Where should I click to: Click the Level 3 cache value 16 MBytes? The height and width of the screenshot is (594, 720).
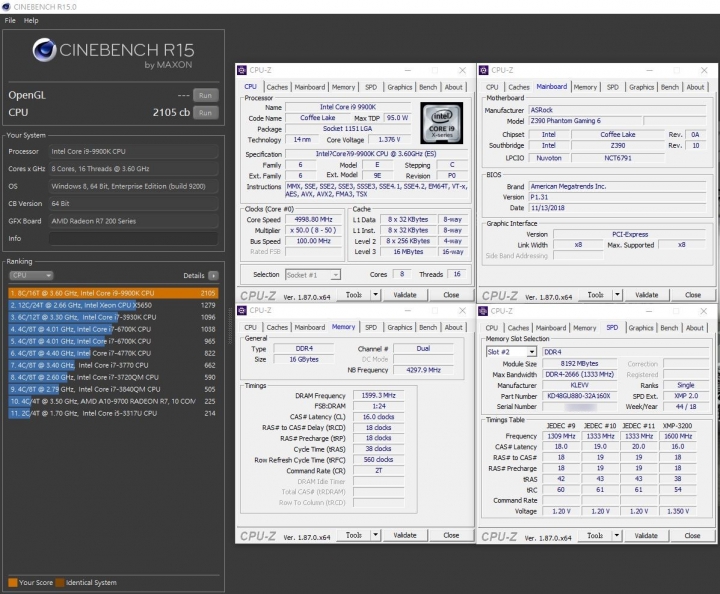[408, 252]
